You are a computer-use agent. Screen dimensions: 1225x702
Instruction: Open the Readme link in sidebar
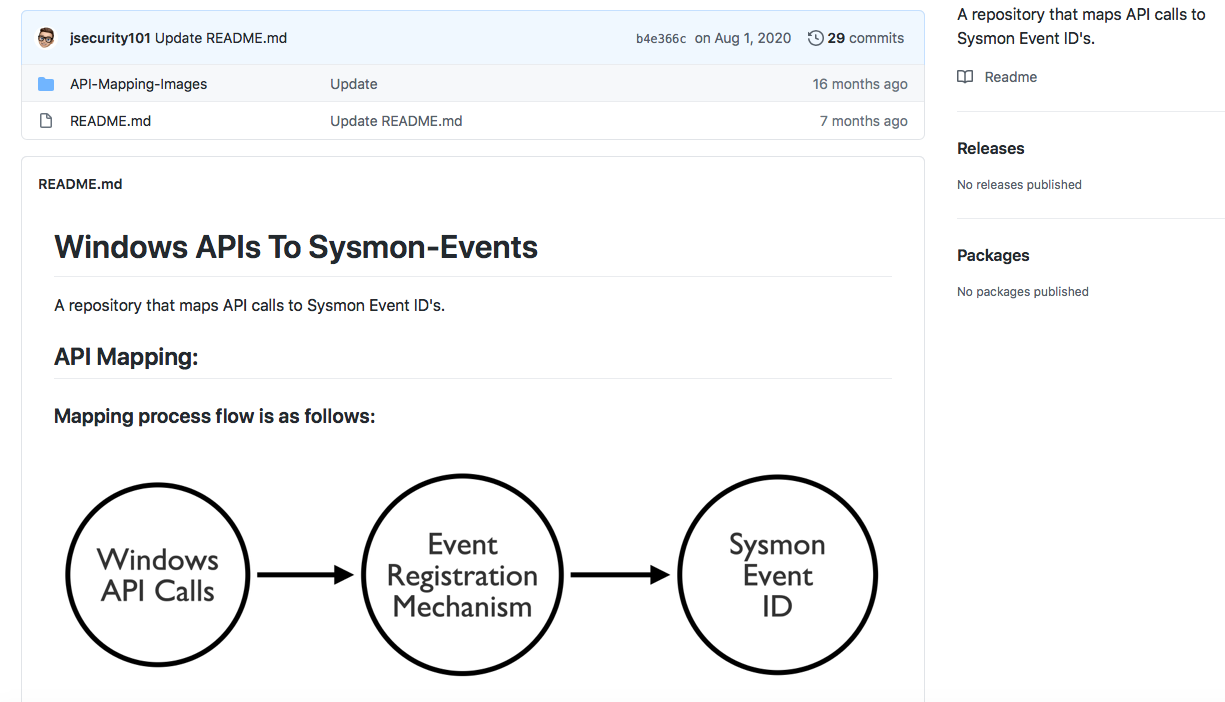1010,77
